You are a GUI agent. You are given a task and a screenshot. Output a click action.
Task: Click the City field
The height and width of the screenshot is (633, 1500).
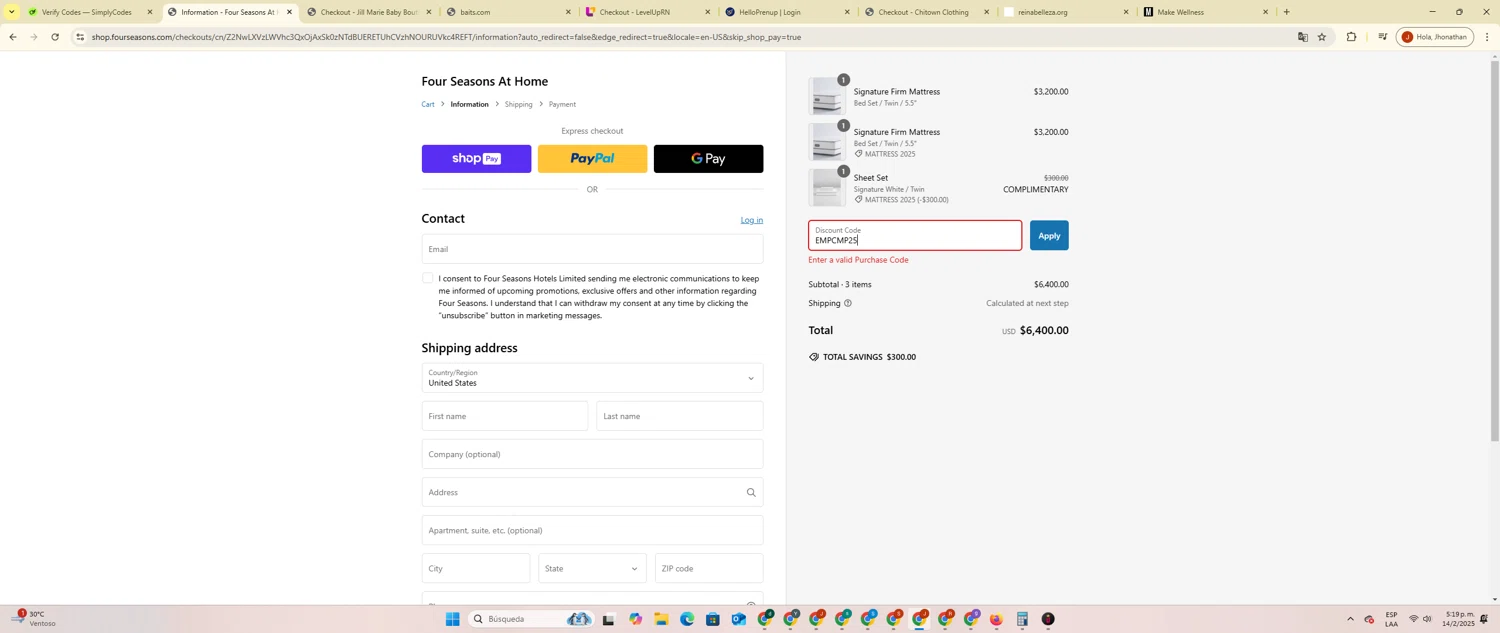pos(476,569)
